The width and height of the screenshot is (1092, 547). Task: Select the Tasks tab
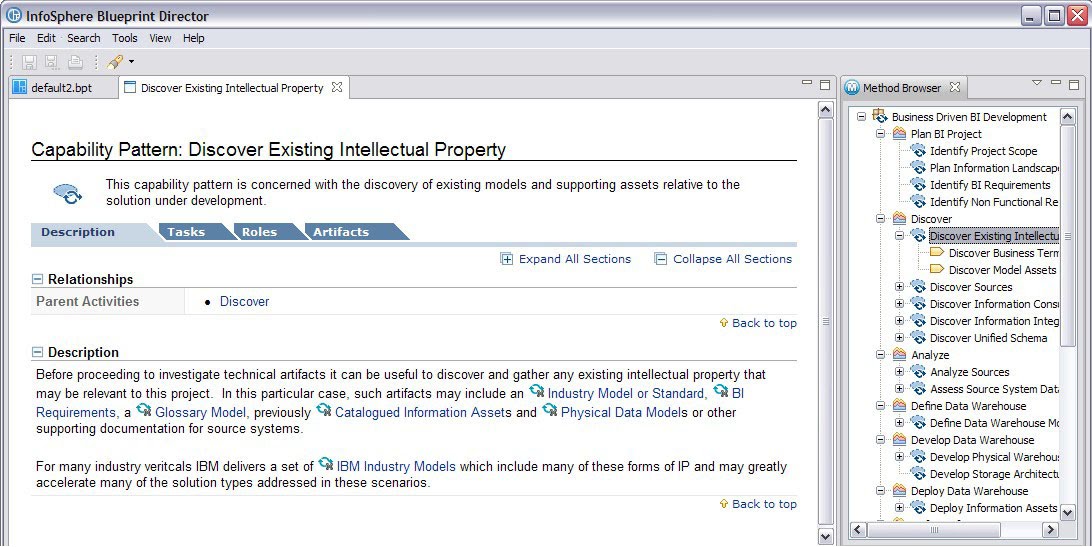pyautogui.click(x=186, y=232)
